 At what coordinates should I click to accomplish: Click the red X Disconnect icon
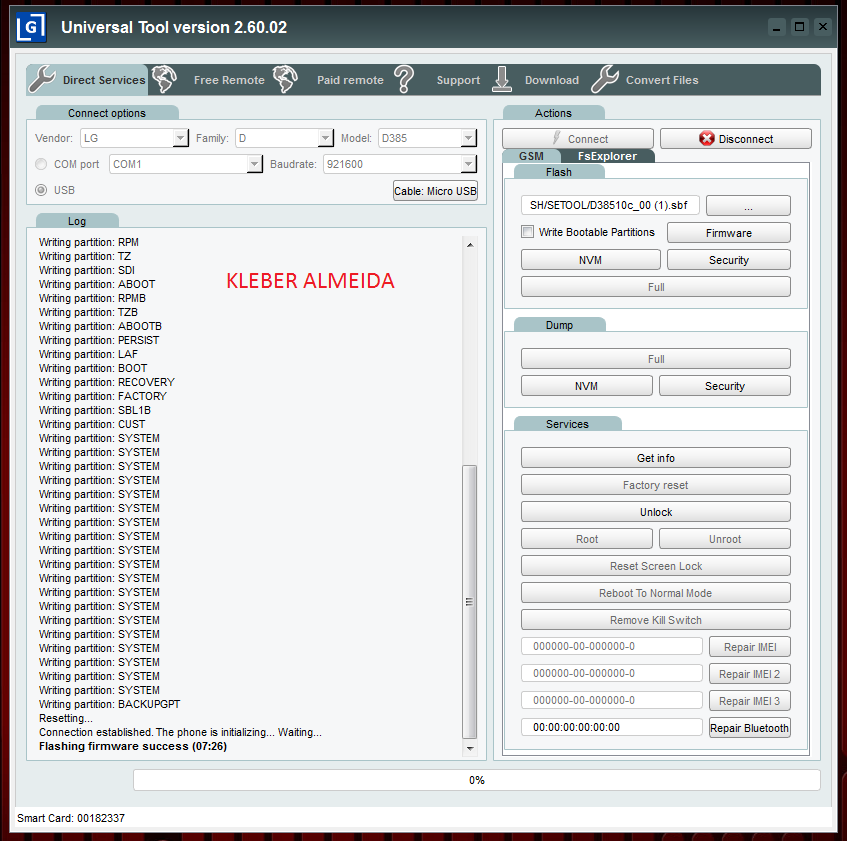pos(707,139)
